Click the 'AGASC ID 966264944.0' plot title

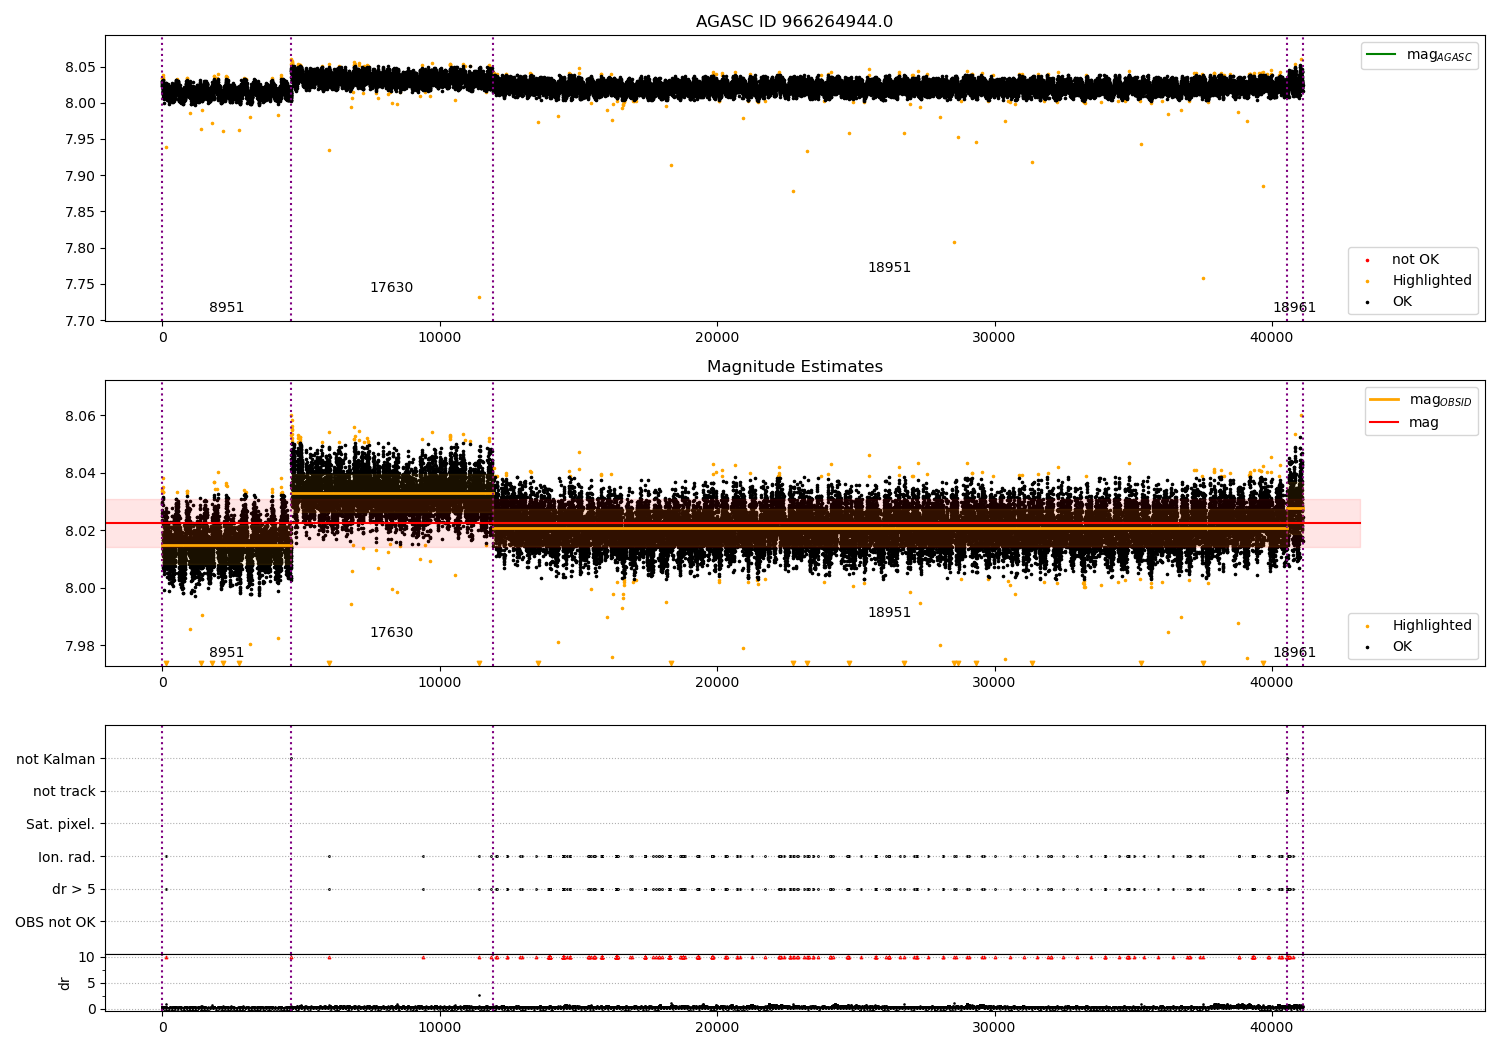794,22
